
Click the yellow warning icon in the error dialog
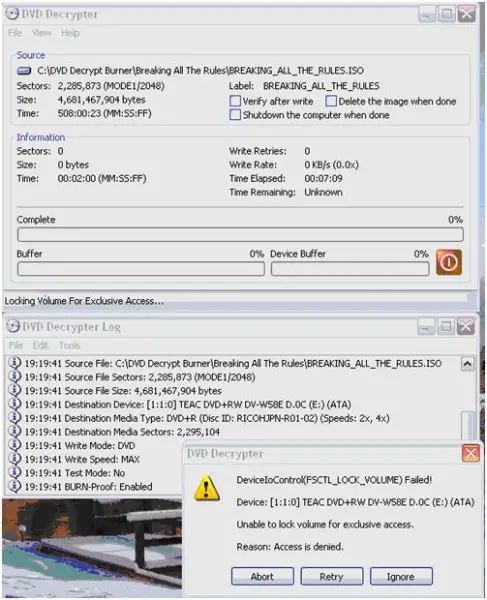(x=207, y=488)
